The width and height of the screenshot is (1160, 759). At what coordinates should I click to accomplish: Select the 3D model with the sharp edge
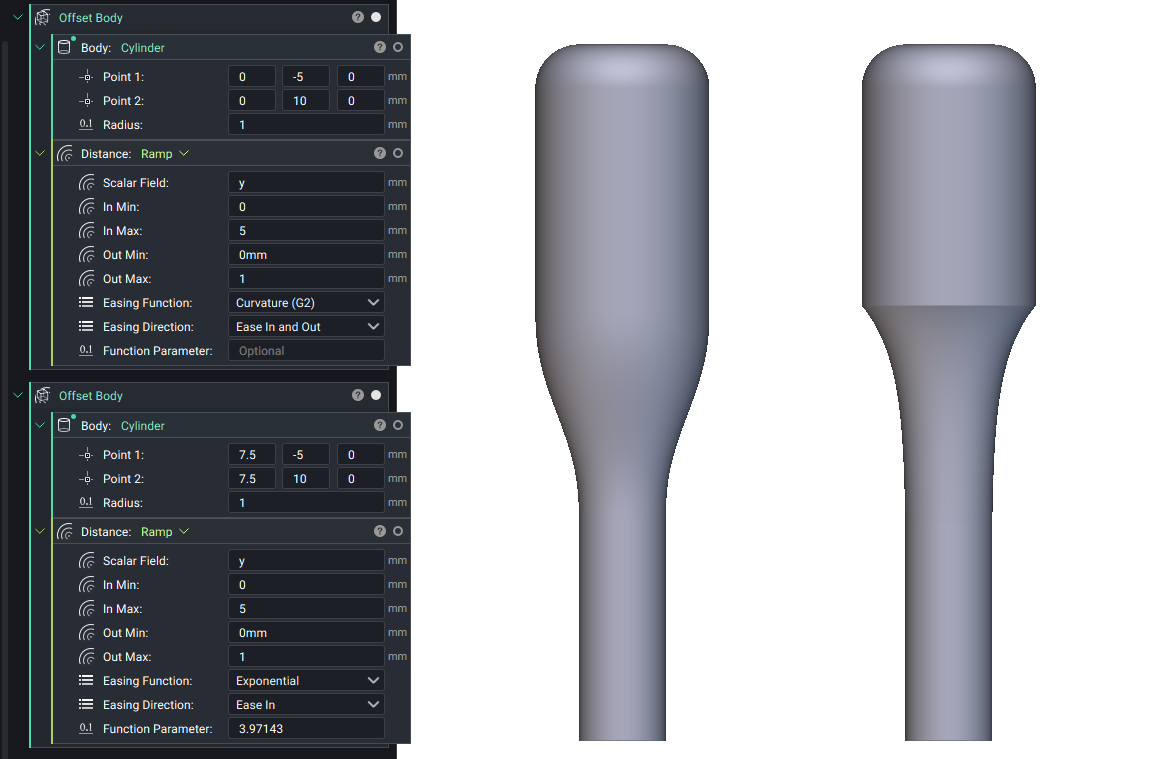point(948,392)
